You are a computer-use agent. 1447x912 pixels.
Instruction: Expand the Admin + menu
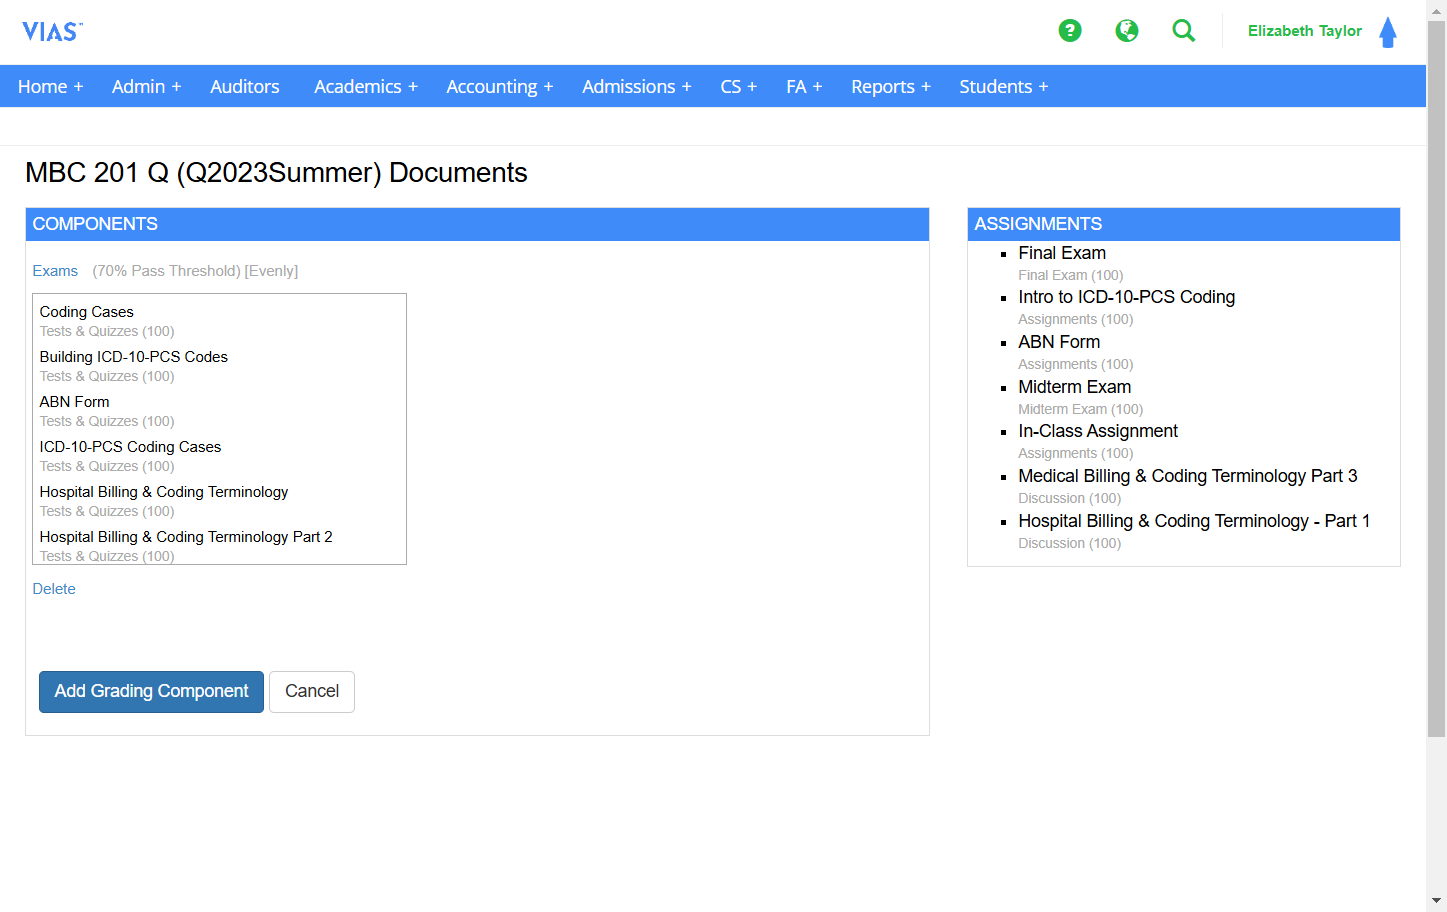click(147, 87)
